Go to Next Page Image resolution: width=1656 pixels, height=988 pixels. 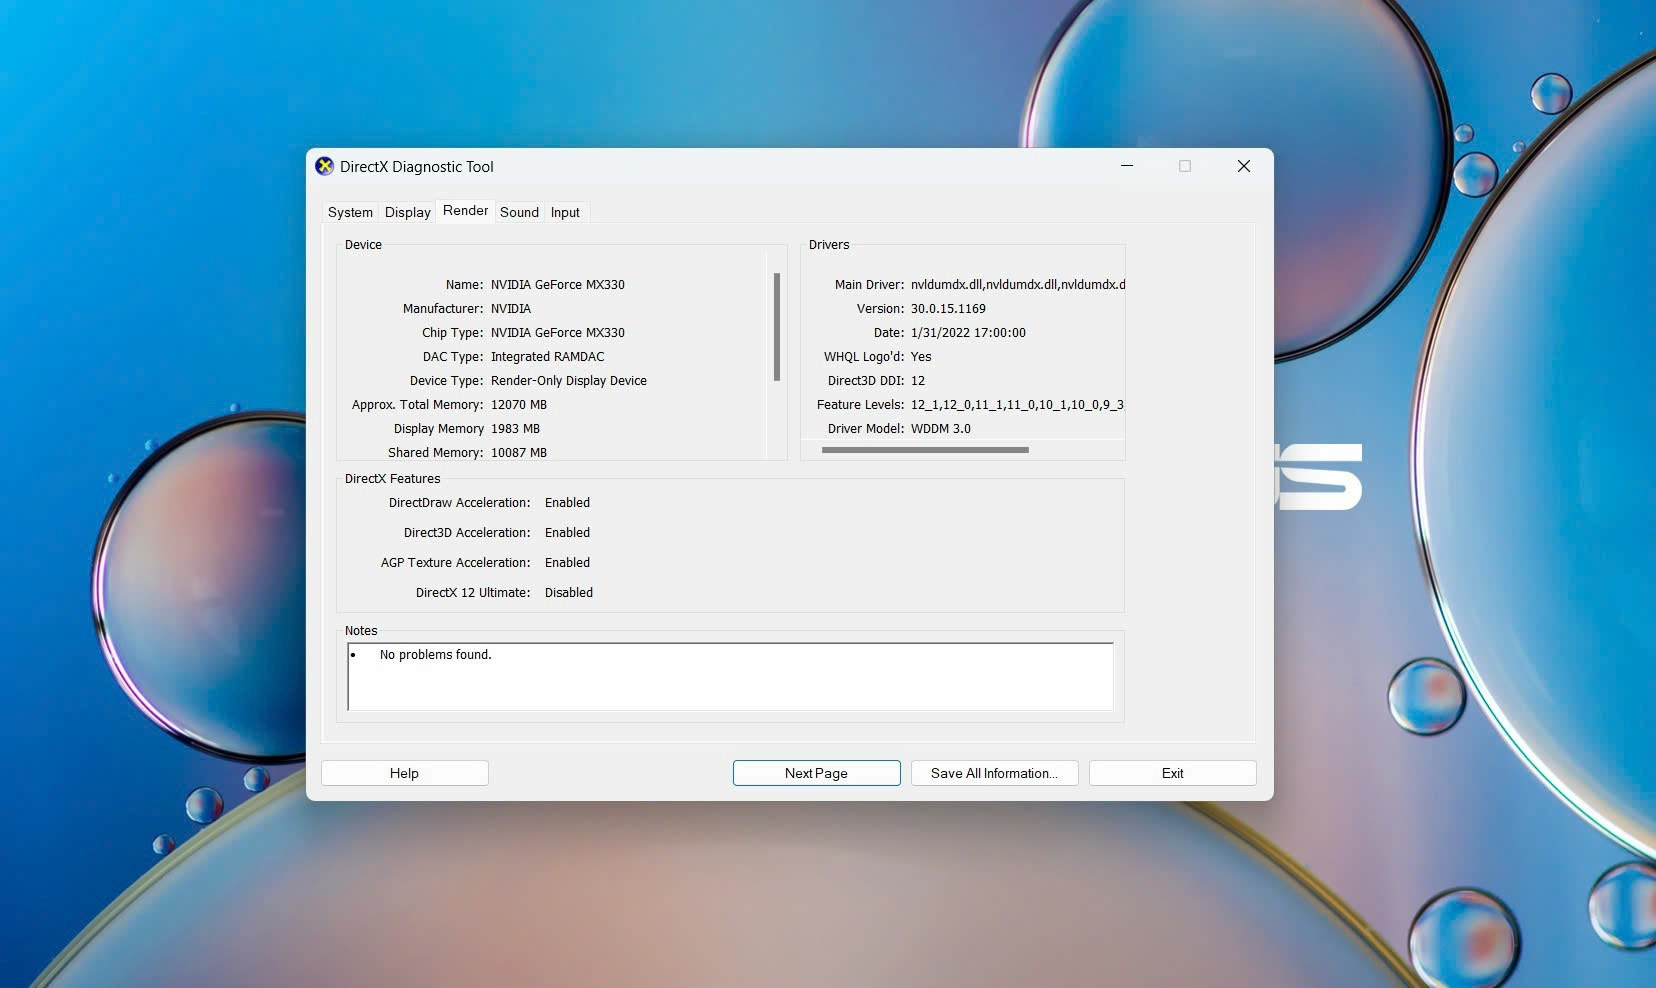pos(816,773)
